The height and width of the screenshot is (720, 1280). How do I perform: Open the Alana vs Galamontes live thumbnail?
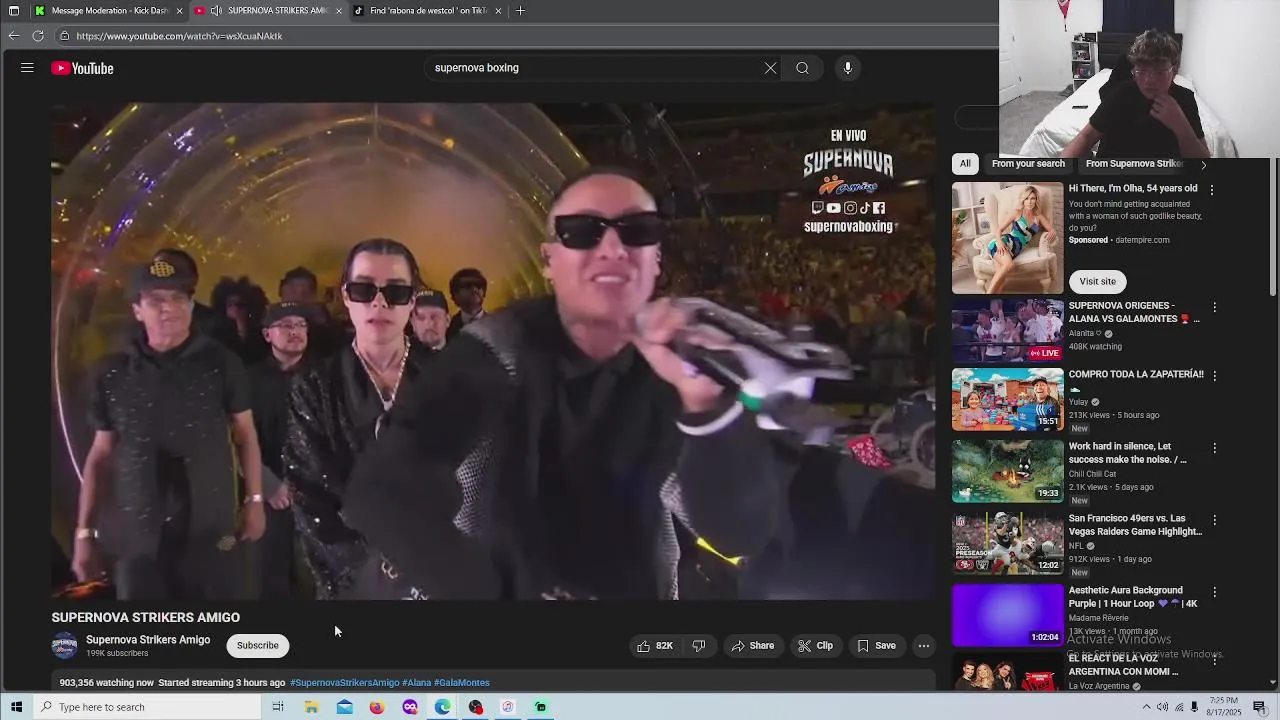pyautogui.click(x=1007, y=331)
